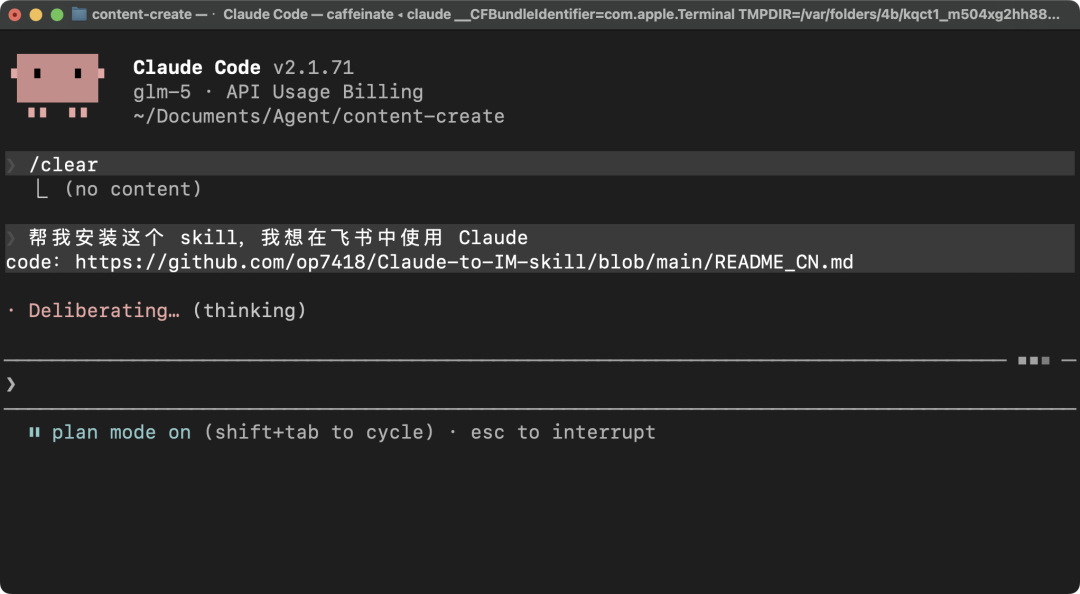Click the Deliberating… (thinking) status text

tap(167, 311)
